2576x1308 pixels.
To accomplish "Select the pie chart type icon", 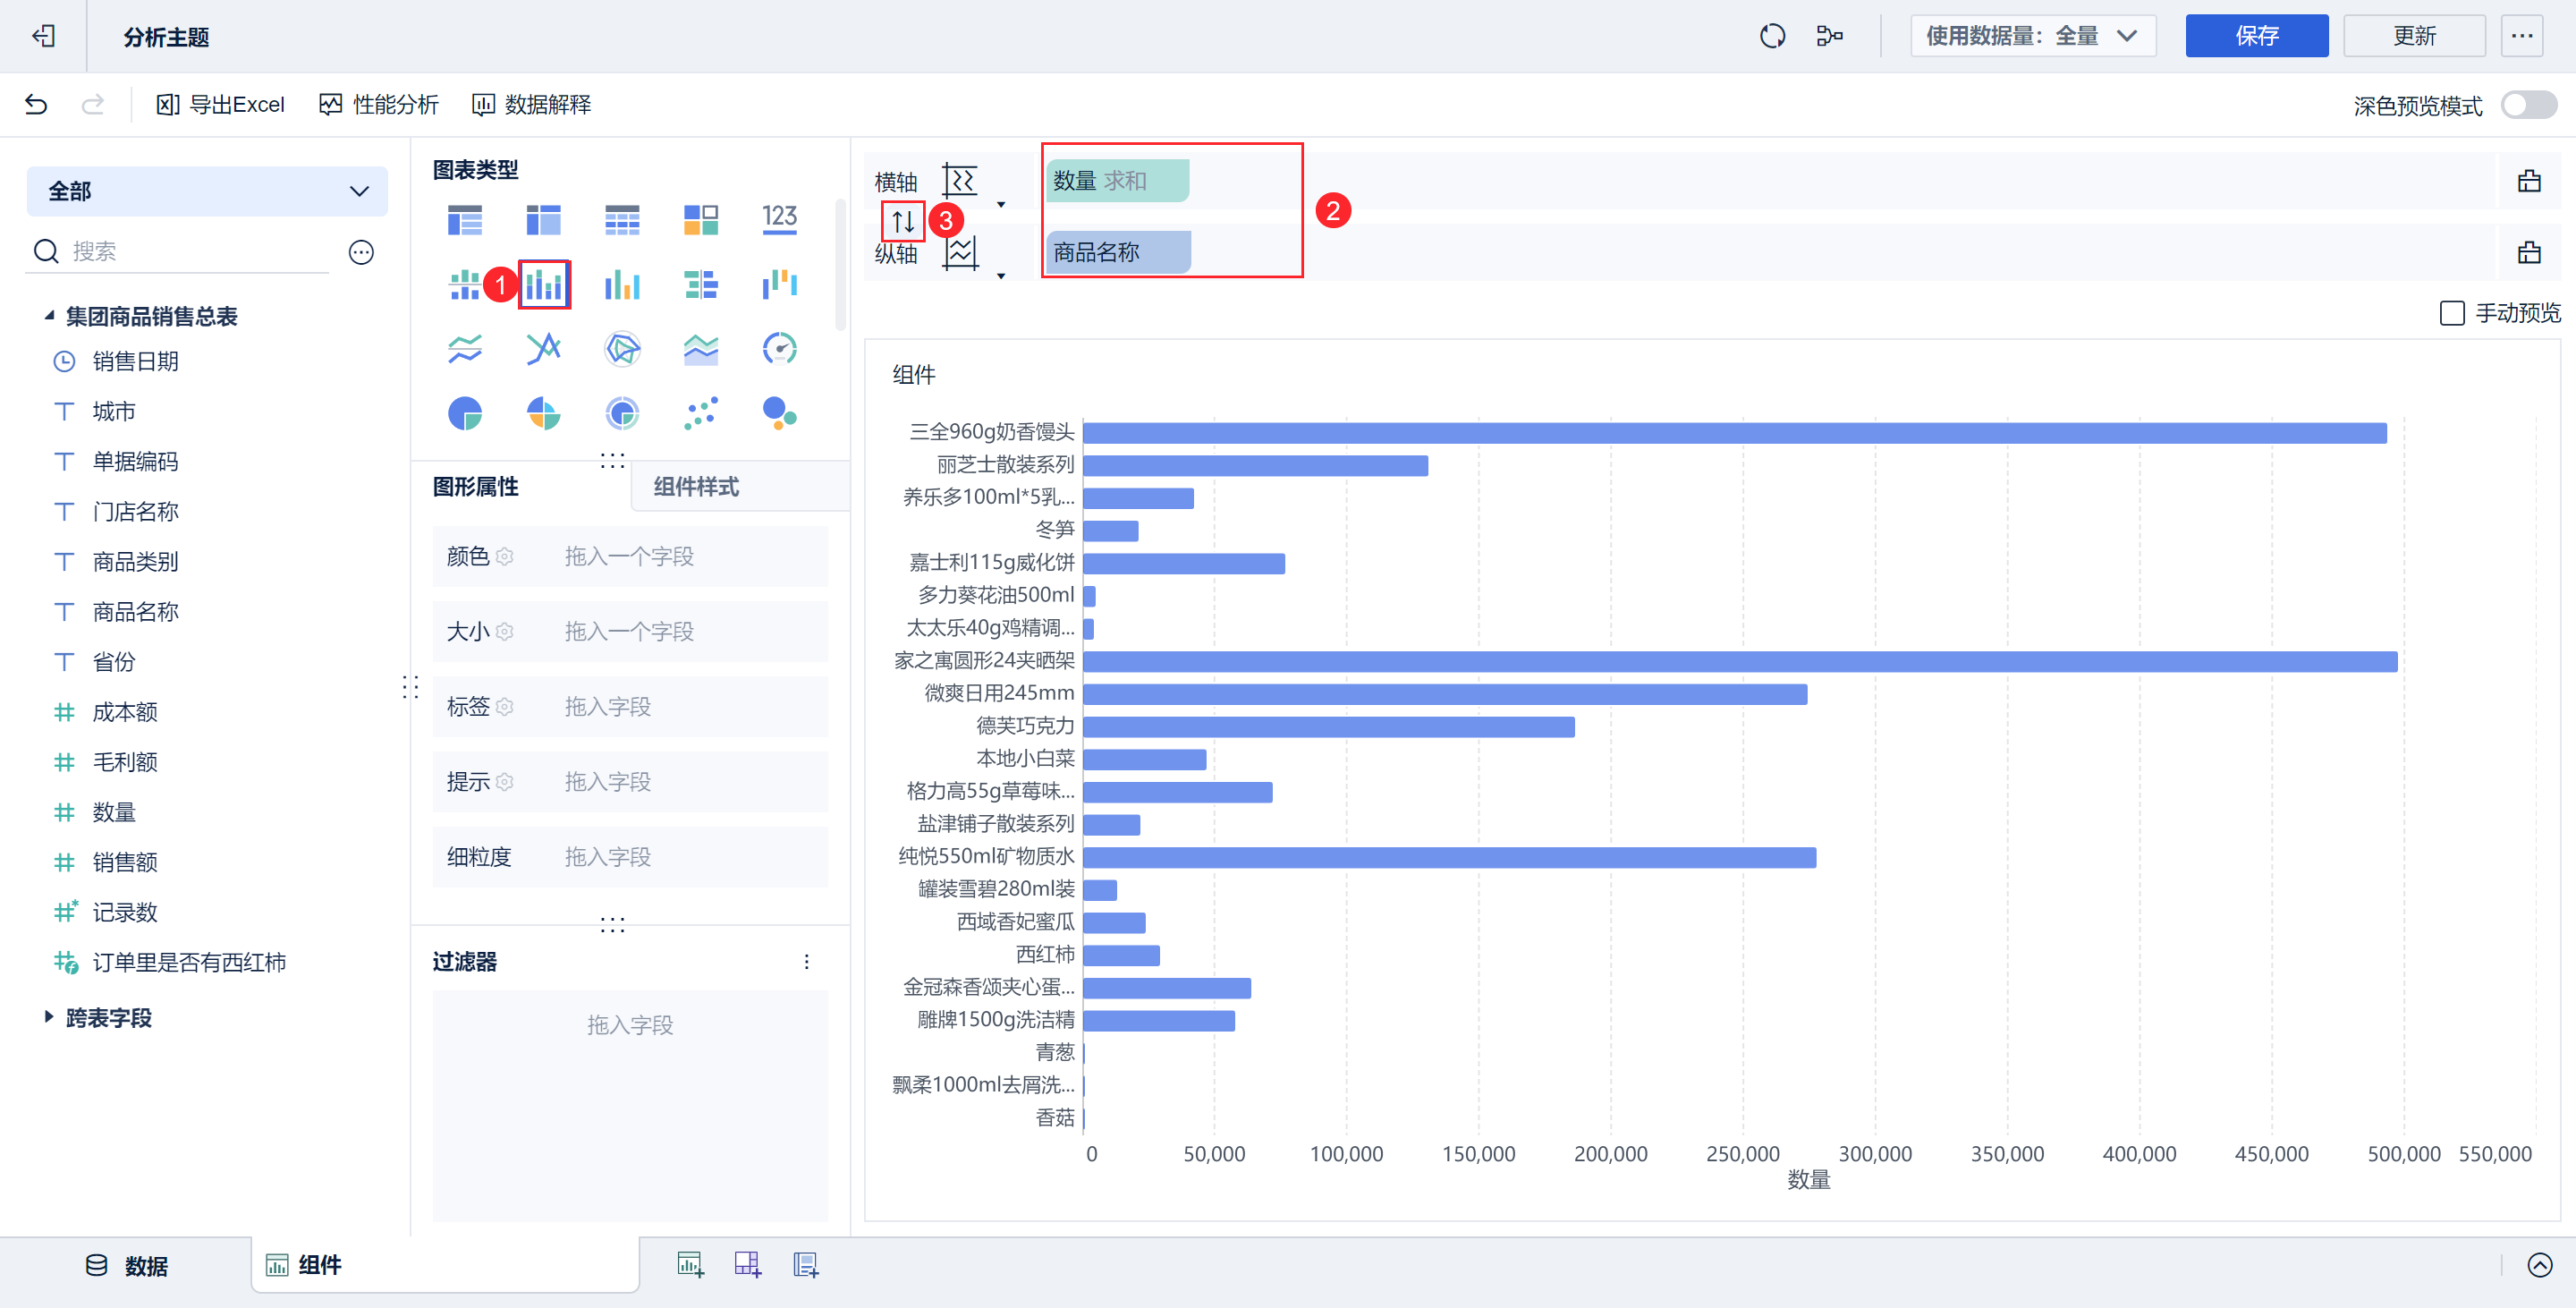I will tap(465, 413).
